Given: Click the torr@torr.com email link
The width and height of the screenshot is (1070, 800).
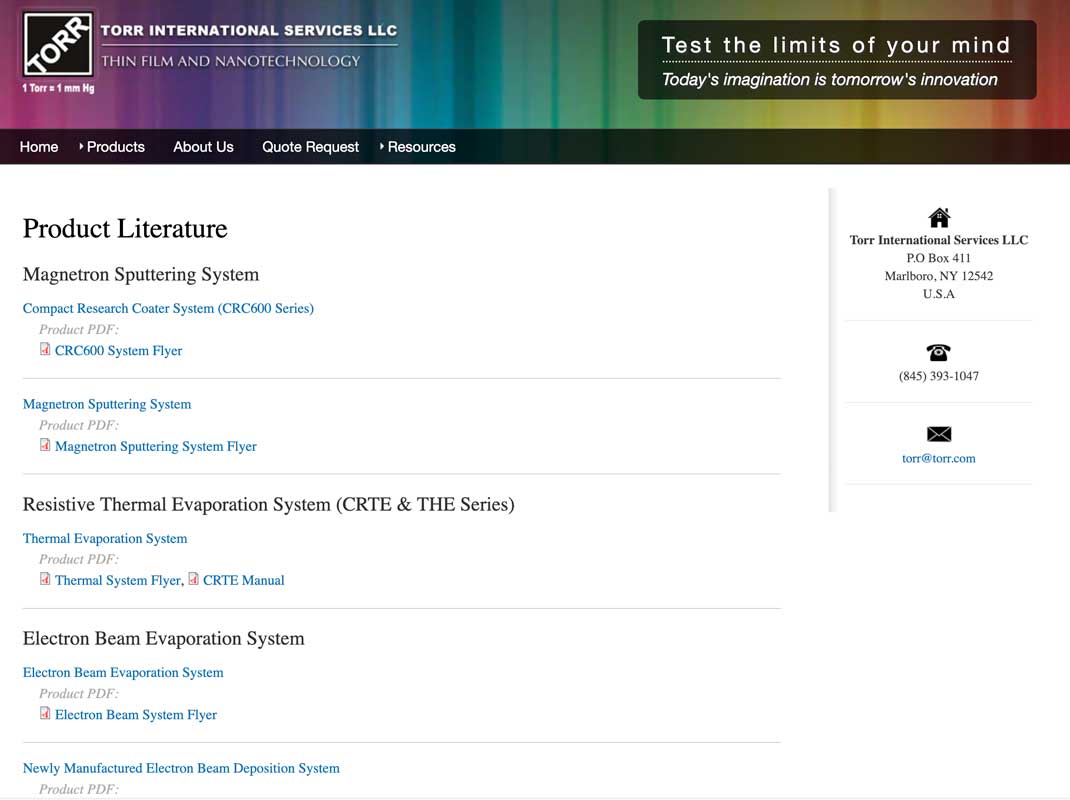Looking at the screenshot, I should [938, 458].
